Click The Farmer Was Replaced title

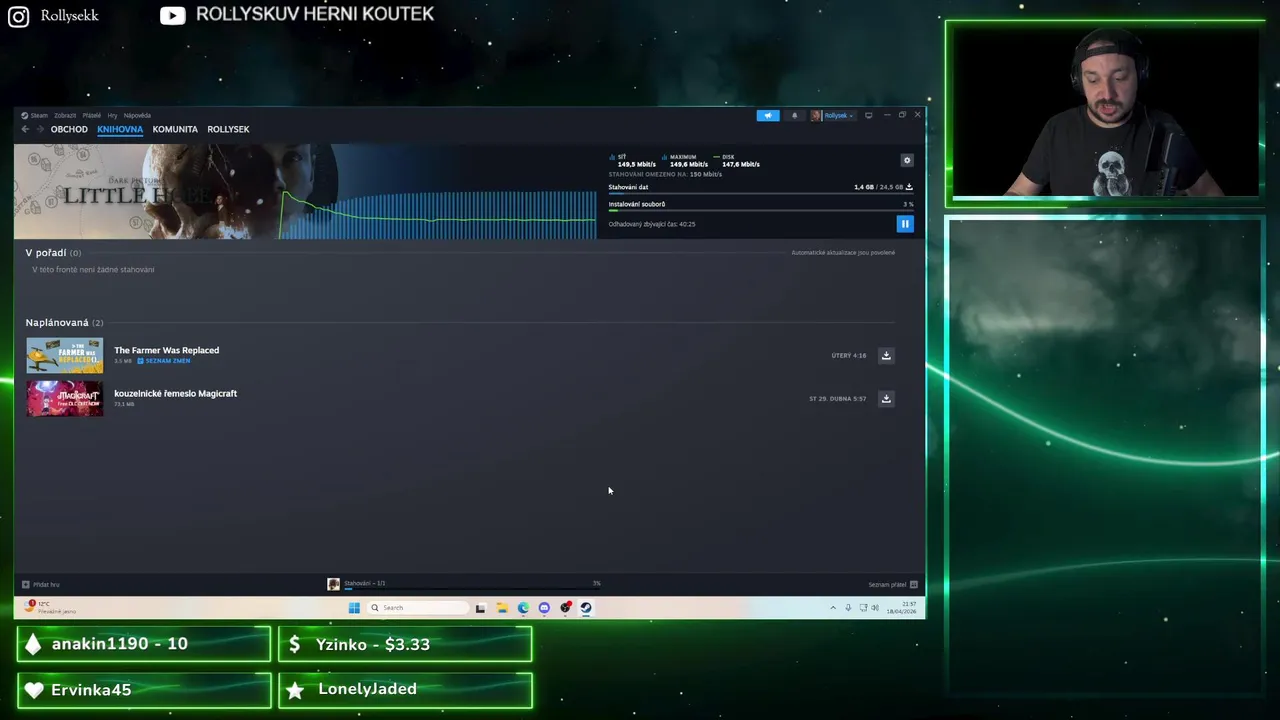166,350
